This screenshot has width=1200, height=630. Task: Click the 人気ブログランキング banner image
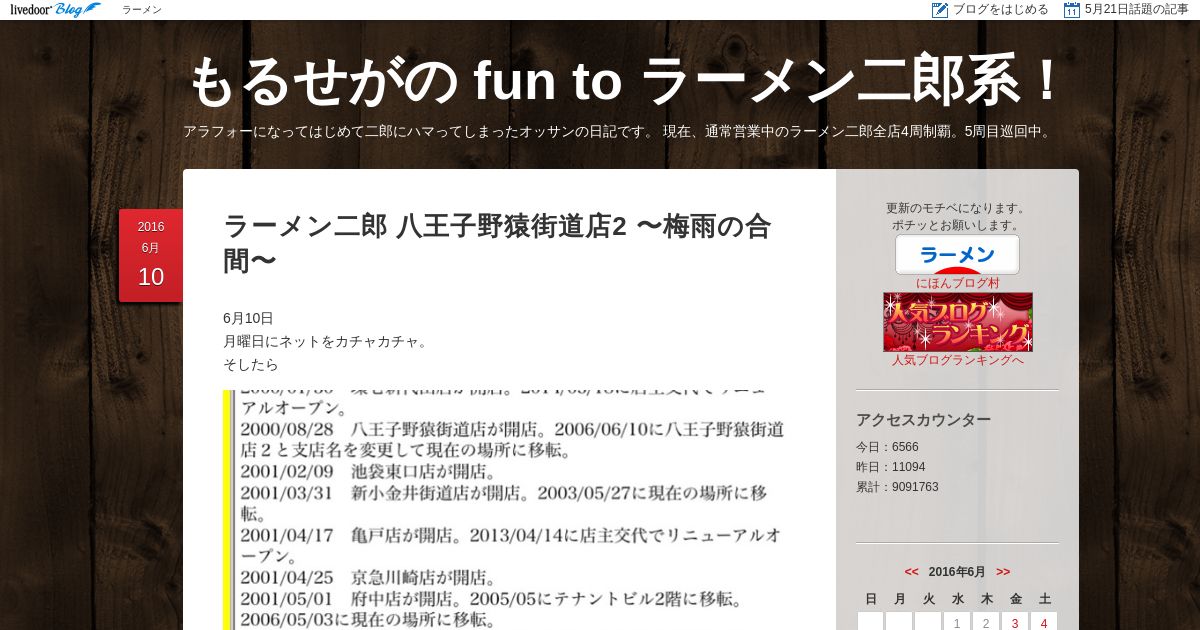958,321
